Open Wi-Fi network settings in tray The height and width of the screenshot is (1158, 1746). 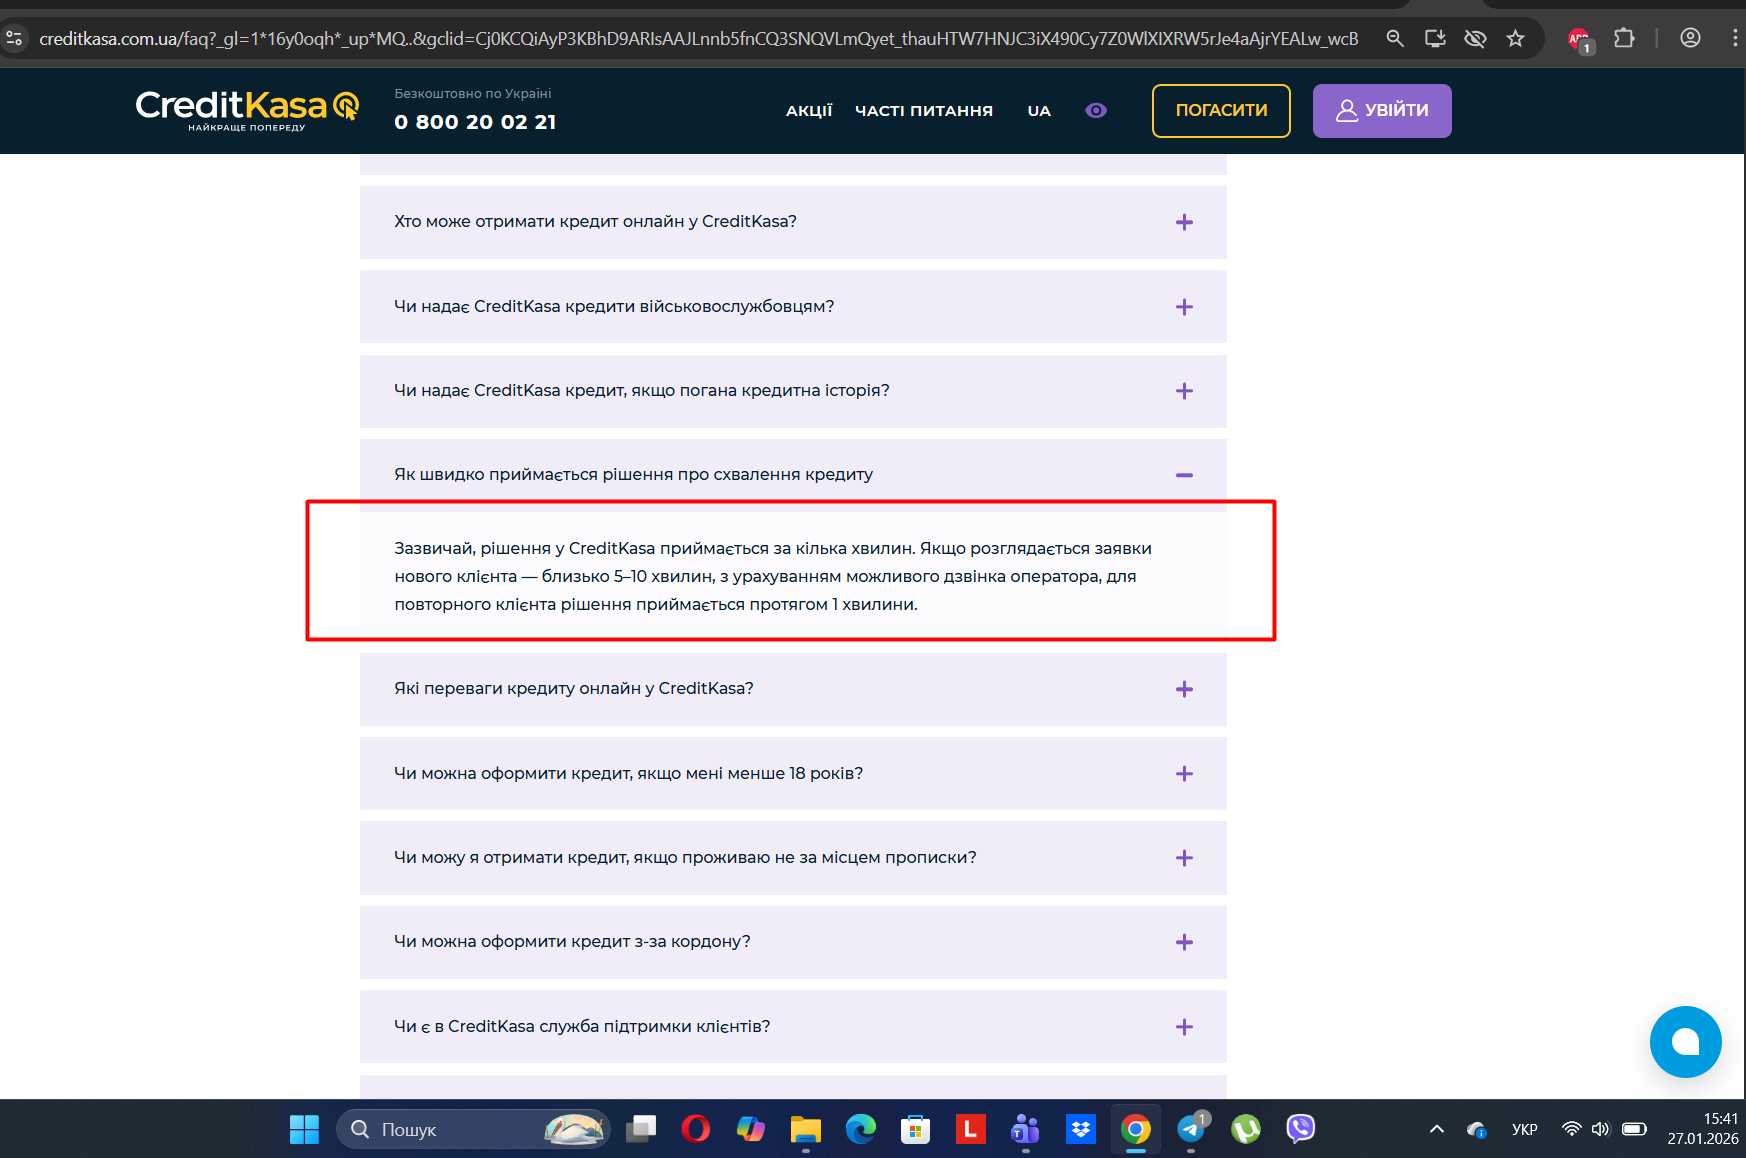click(x=1572, y=1130)
